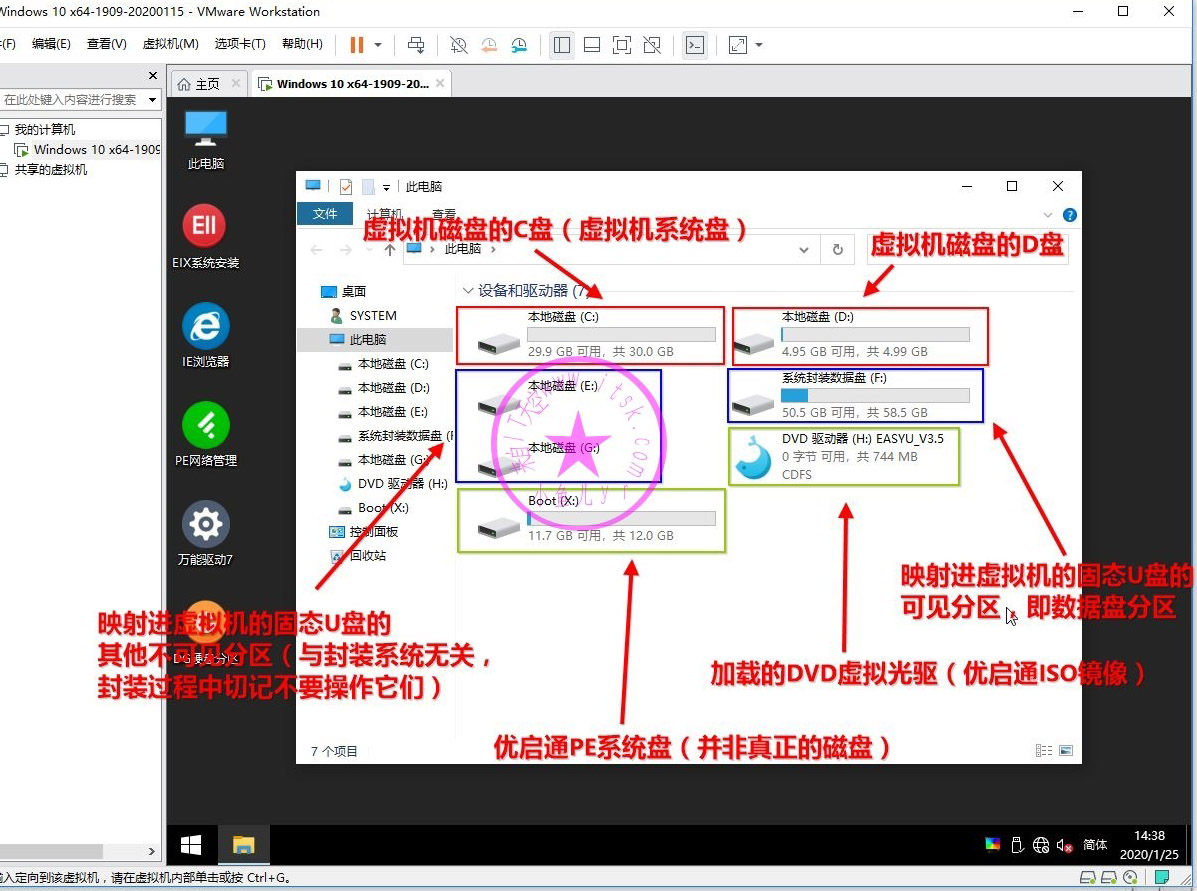The width and height of the screenshot is (1197, 891).
Task: Click the stretch guest display icon
Action: click(x=737, y=45)
